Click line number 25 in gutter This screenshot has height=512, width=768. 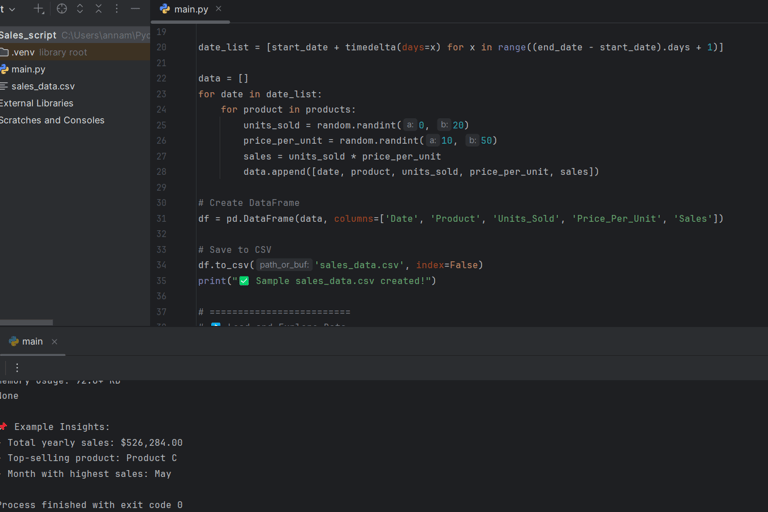[161, 125]
